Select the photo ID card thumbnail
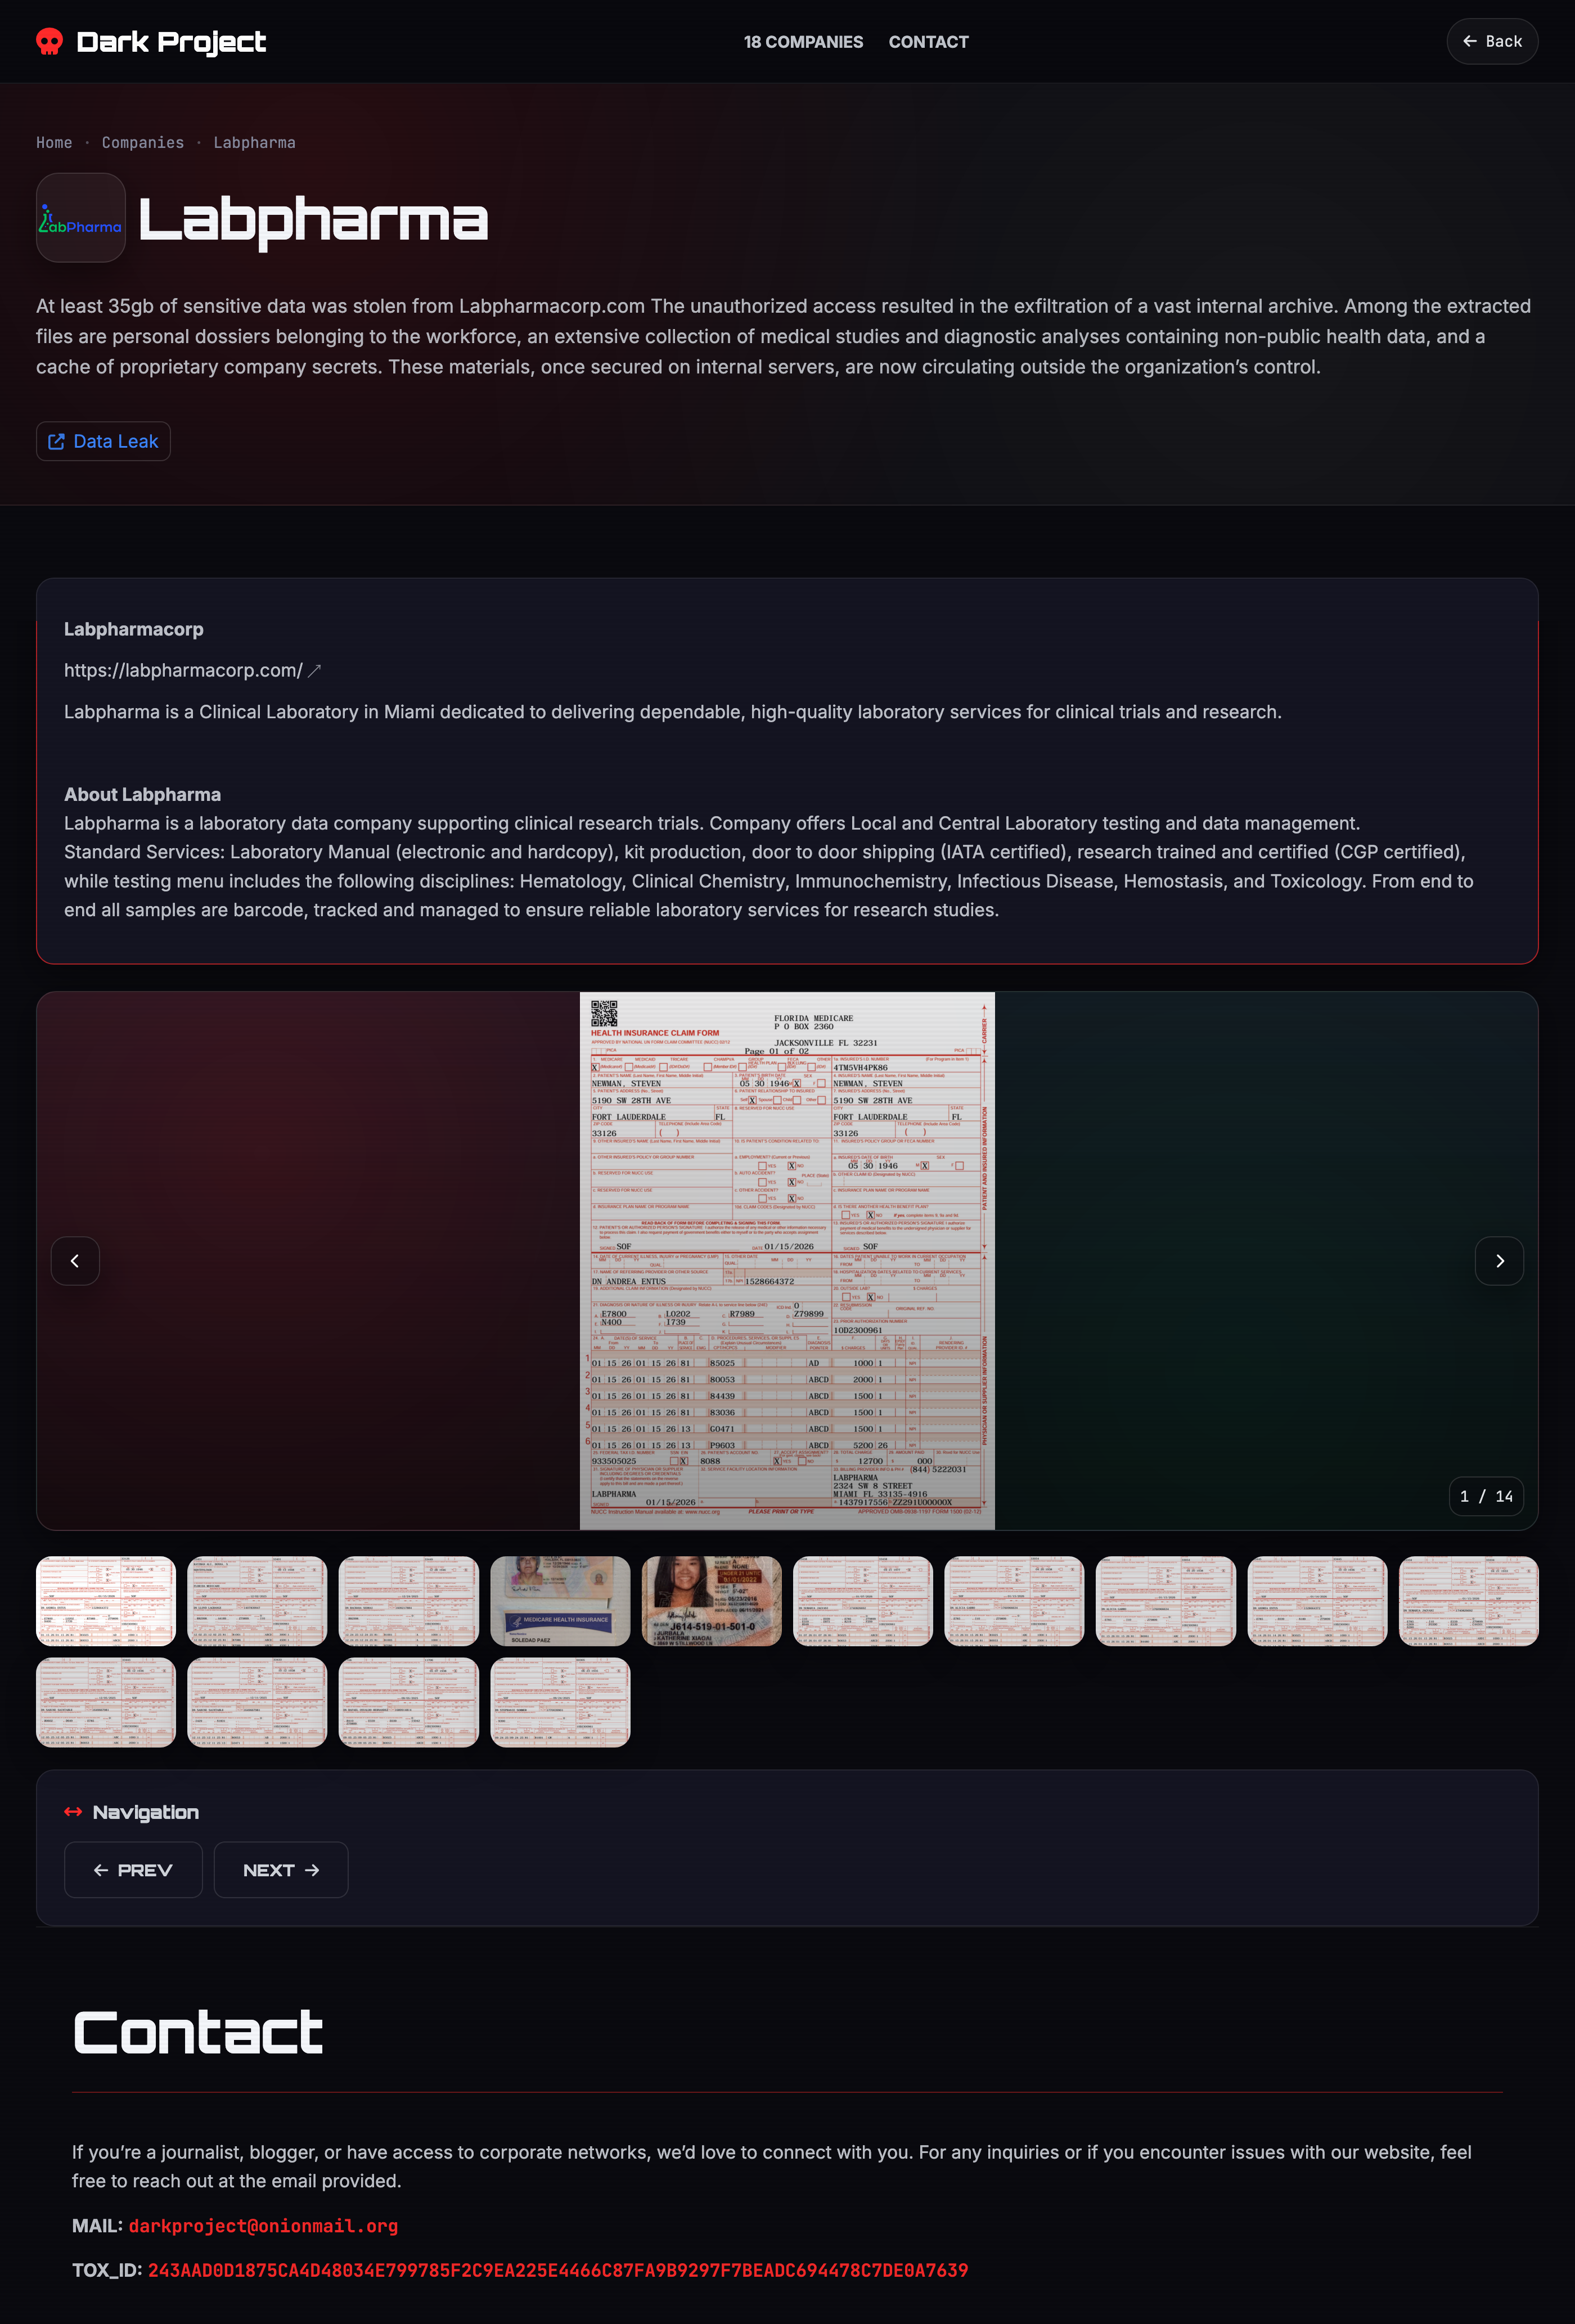The image size is (1575, 2324). point(711,1601)
